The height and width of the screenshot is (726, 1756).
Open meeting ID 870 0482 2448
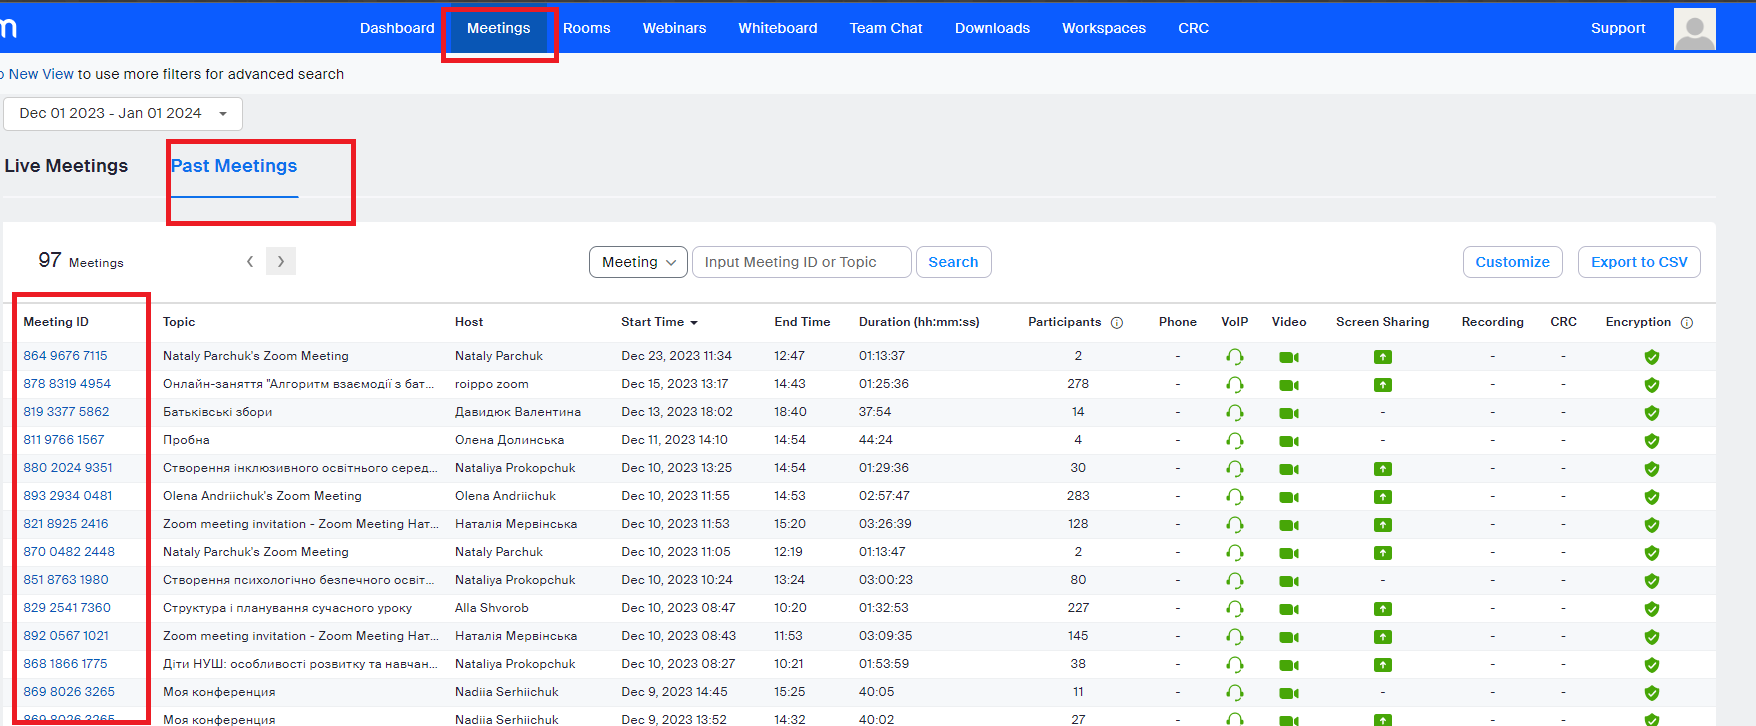[69, 552]
